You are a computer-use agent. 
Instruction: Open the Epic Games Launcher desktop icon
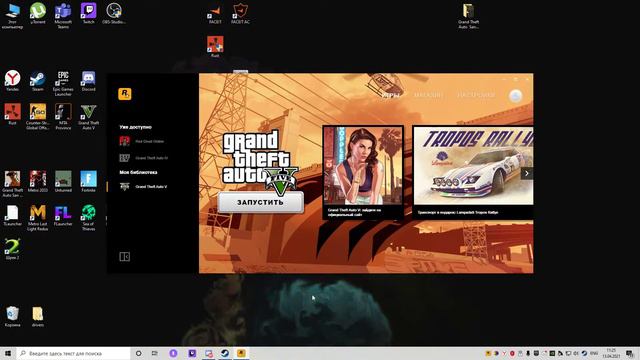(x=63, y=83)
